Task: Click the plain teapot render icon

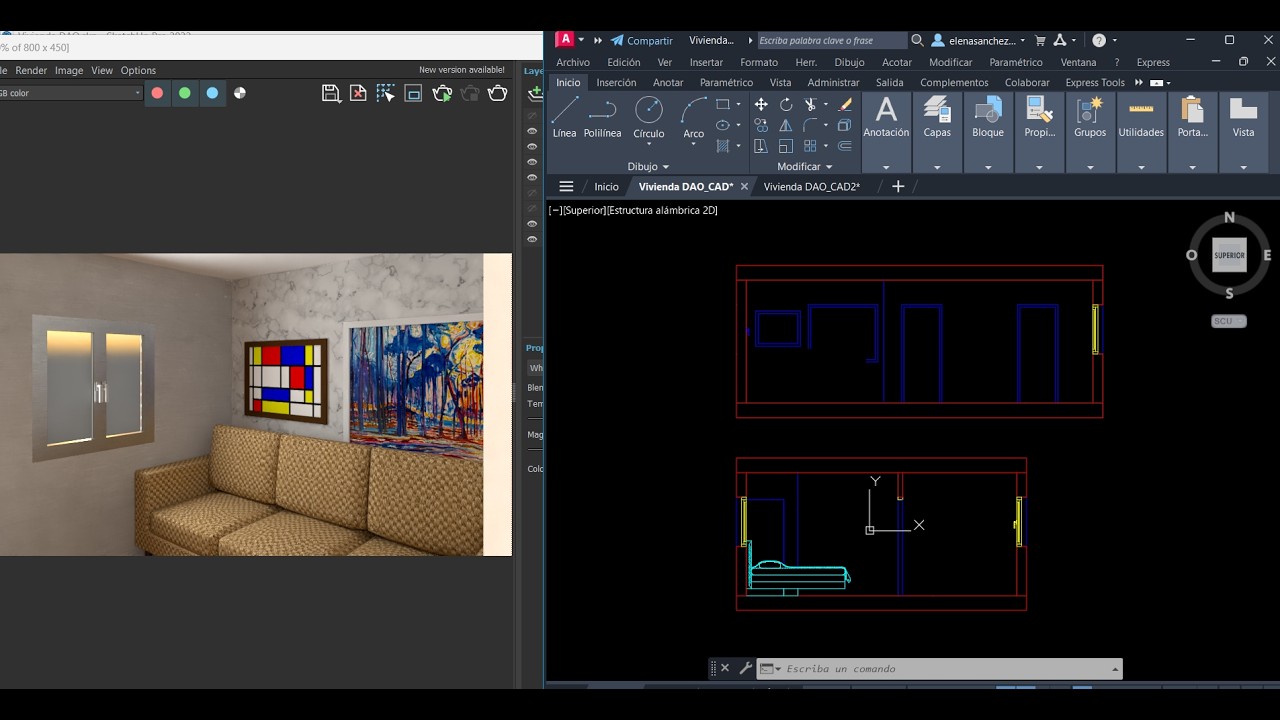Action: (498, 93)
